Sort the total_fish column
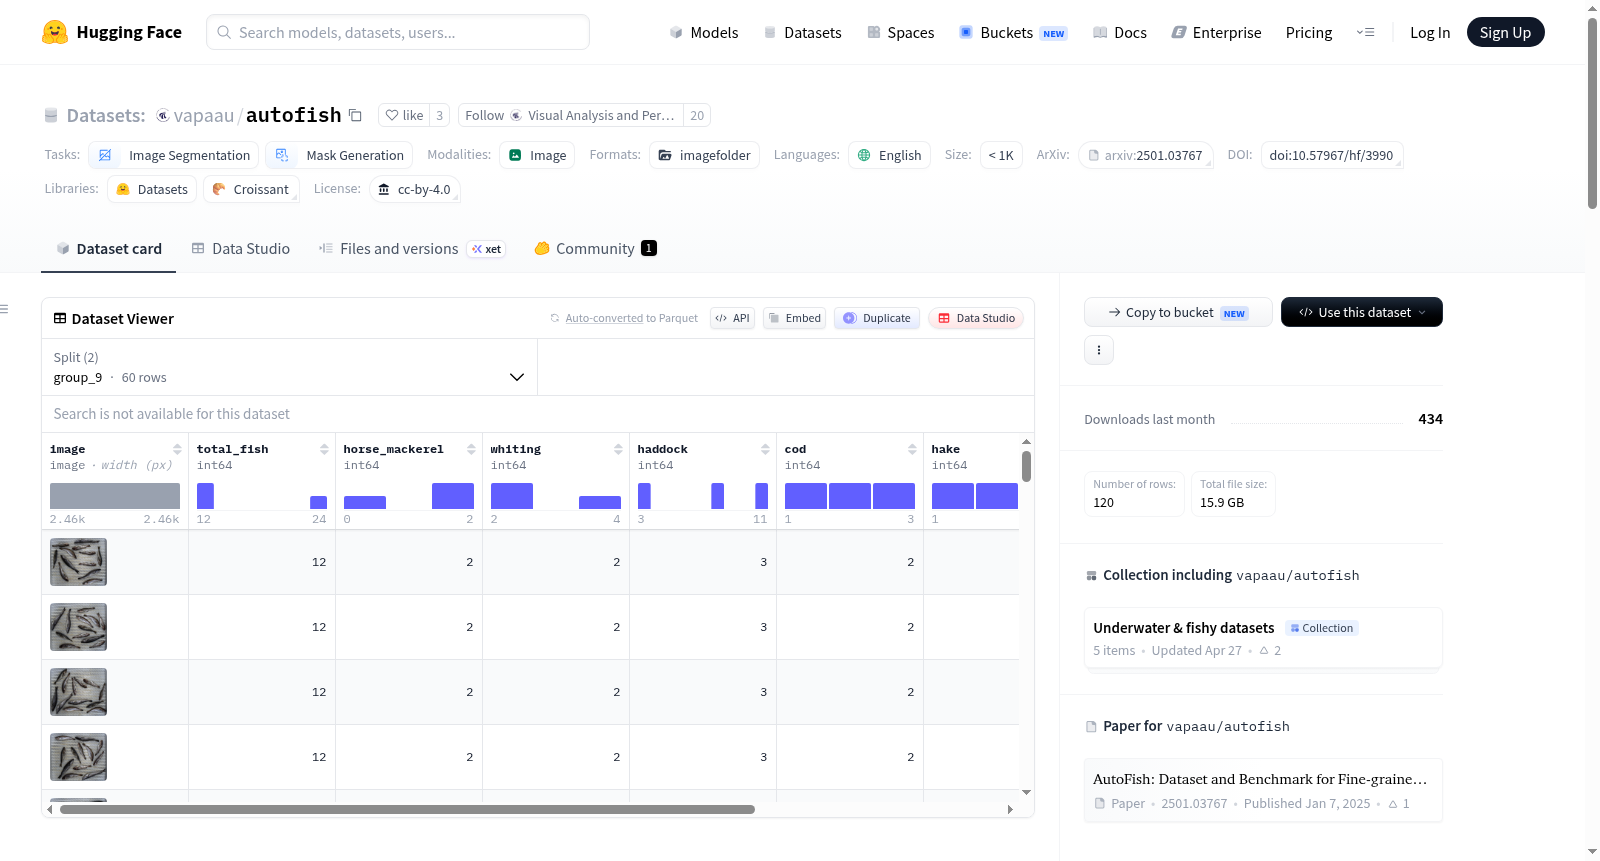This screenshot has width=1600, height=861. [324, 449]
